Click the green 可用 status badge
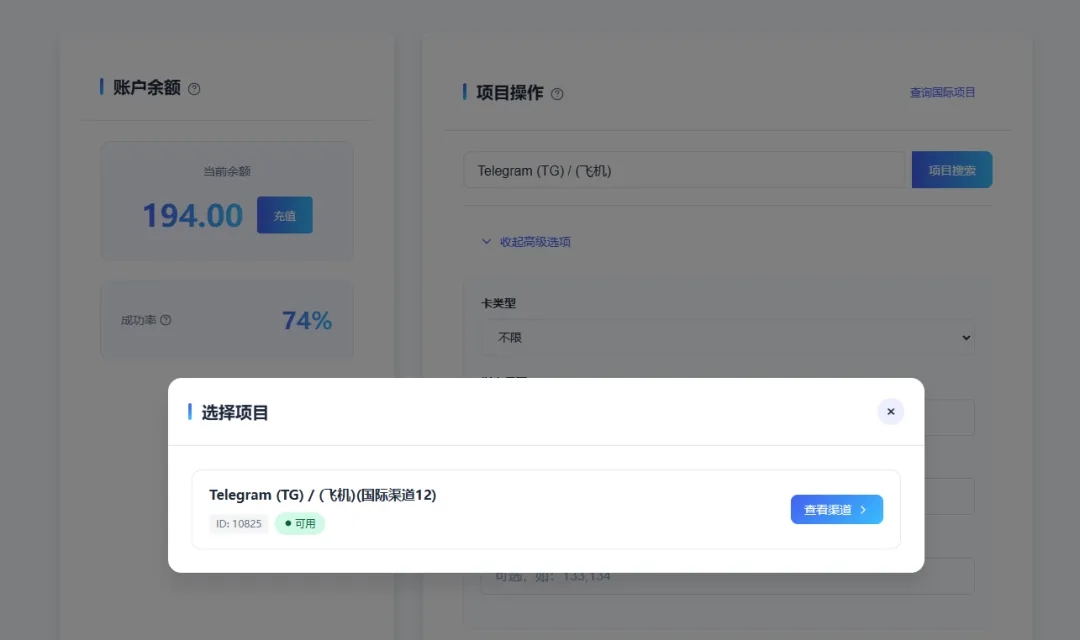 pyautogui.click(x=300, y=523)
